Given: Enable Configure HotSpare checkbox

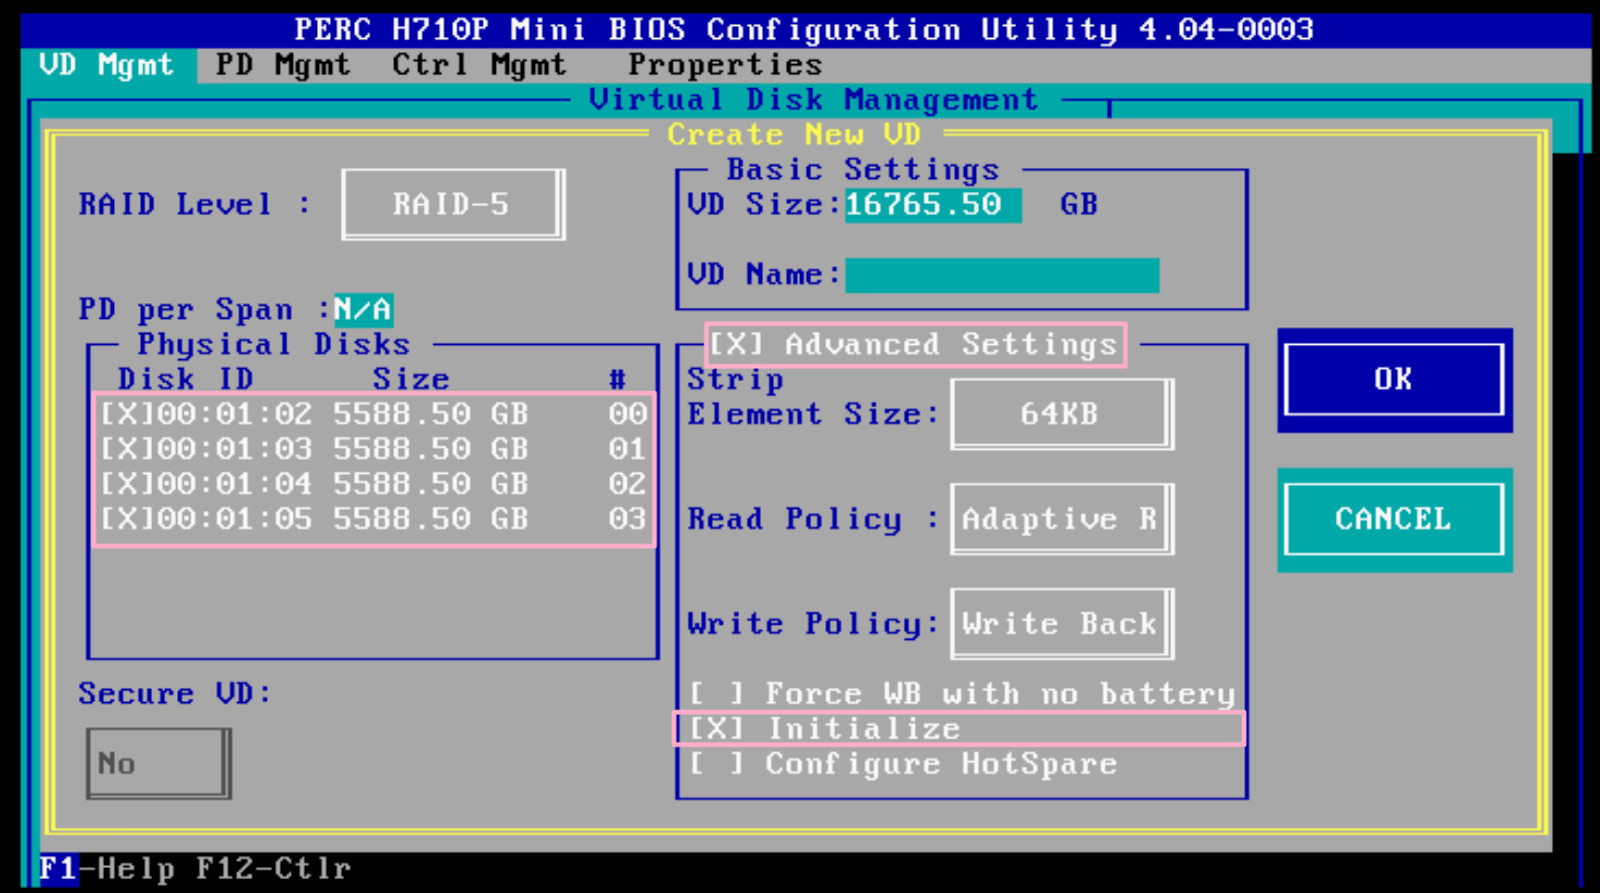Looking at the screenshot, I should click(x=717, y=764).
